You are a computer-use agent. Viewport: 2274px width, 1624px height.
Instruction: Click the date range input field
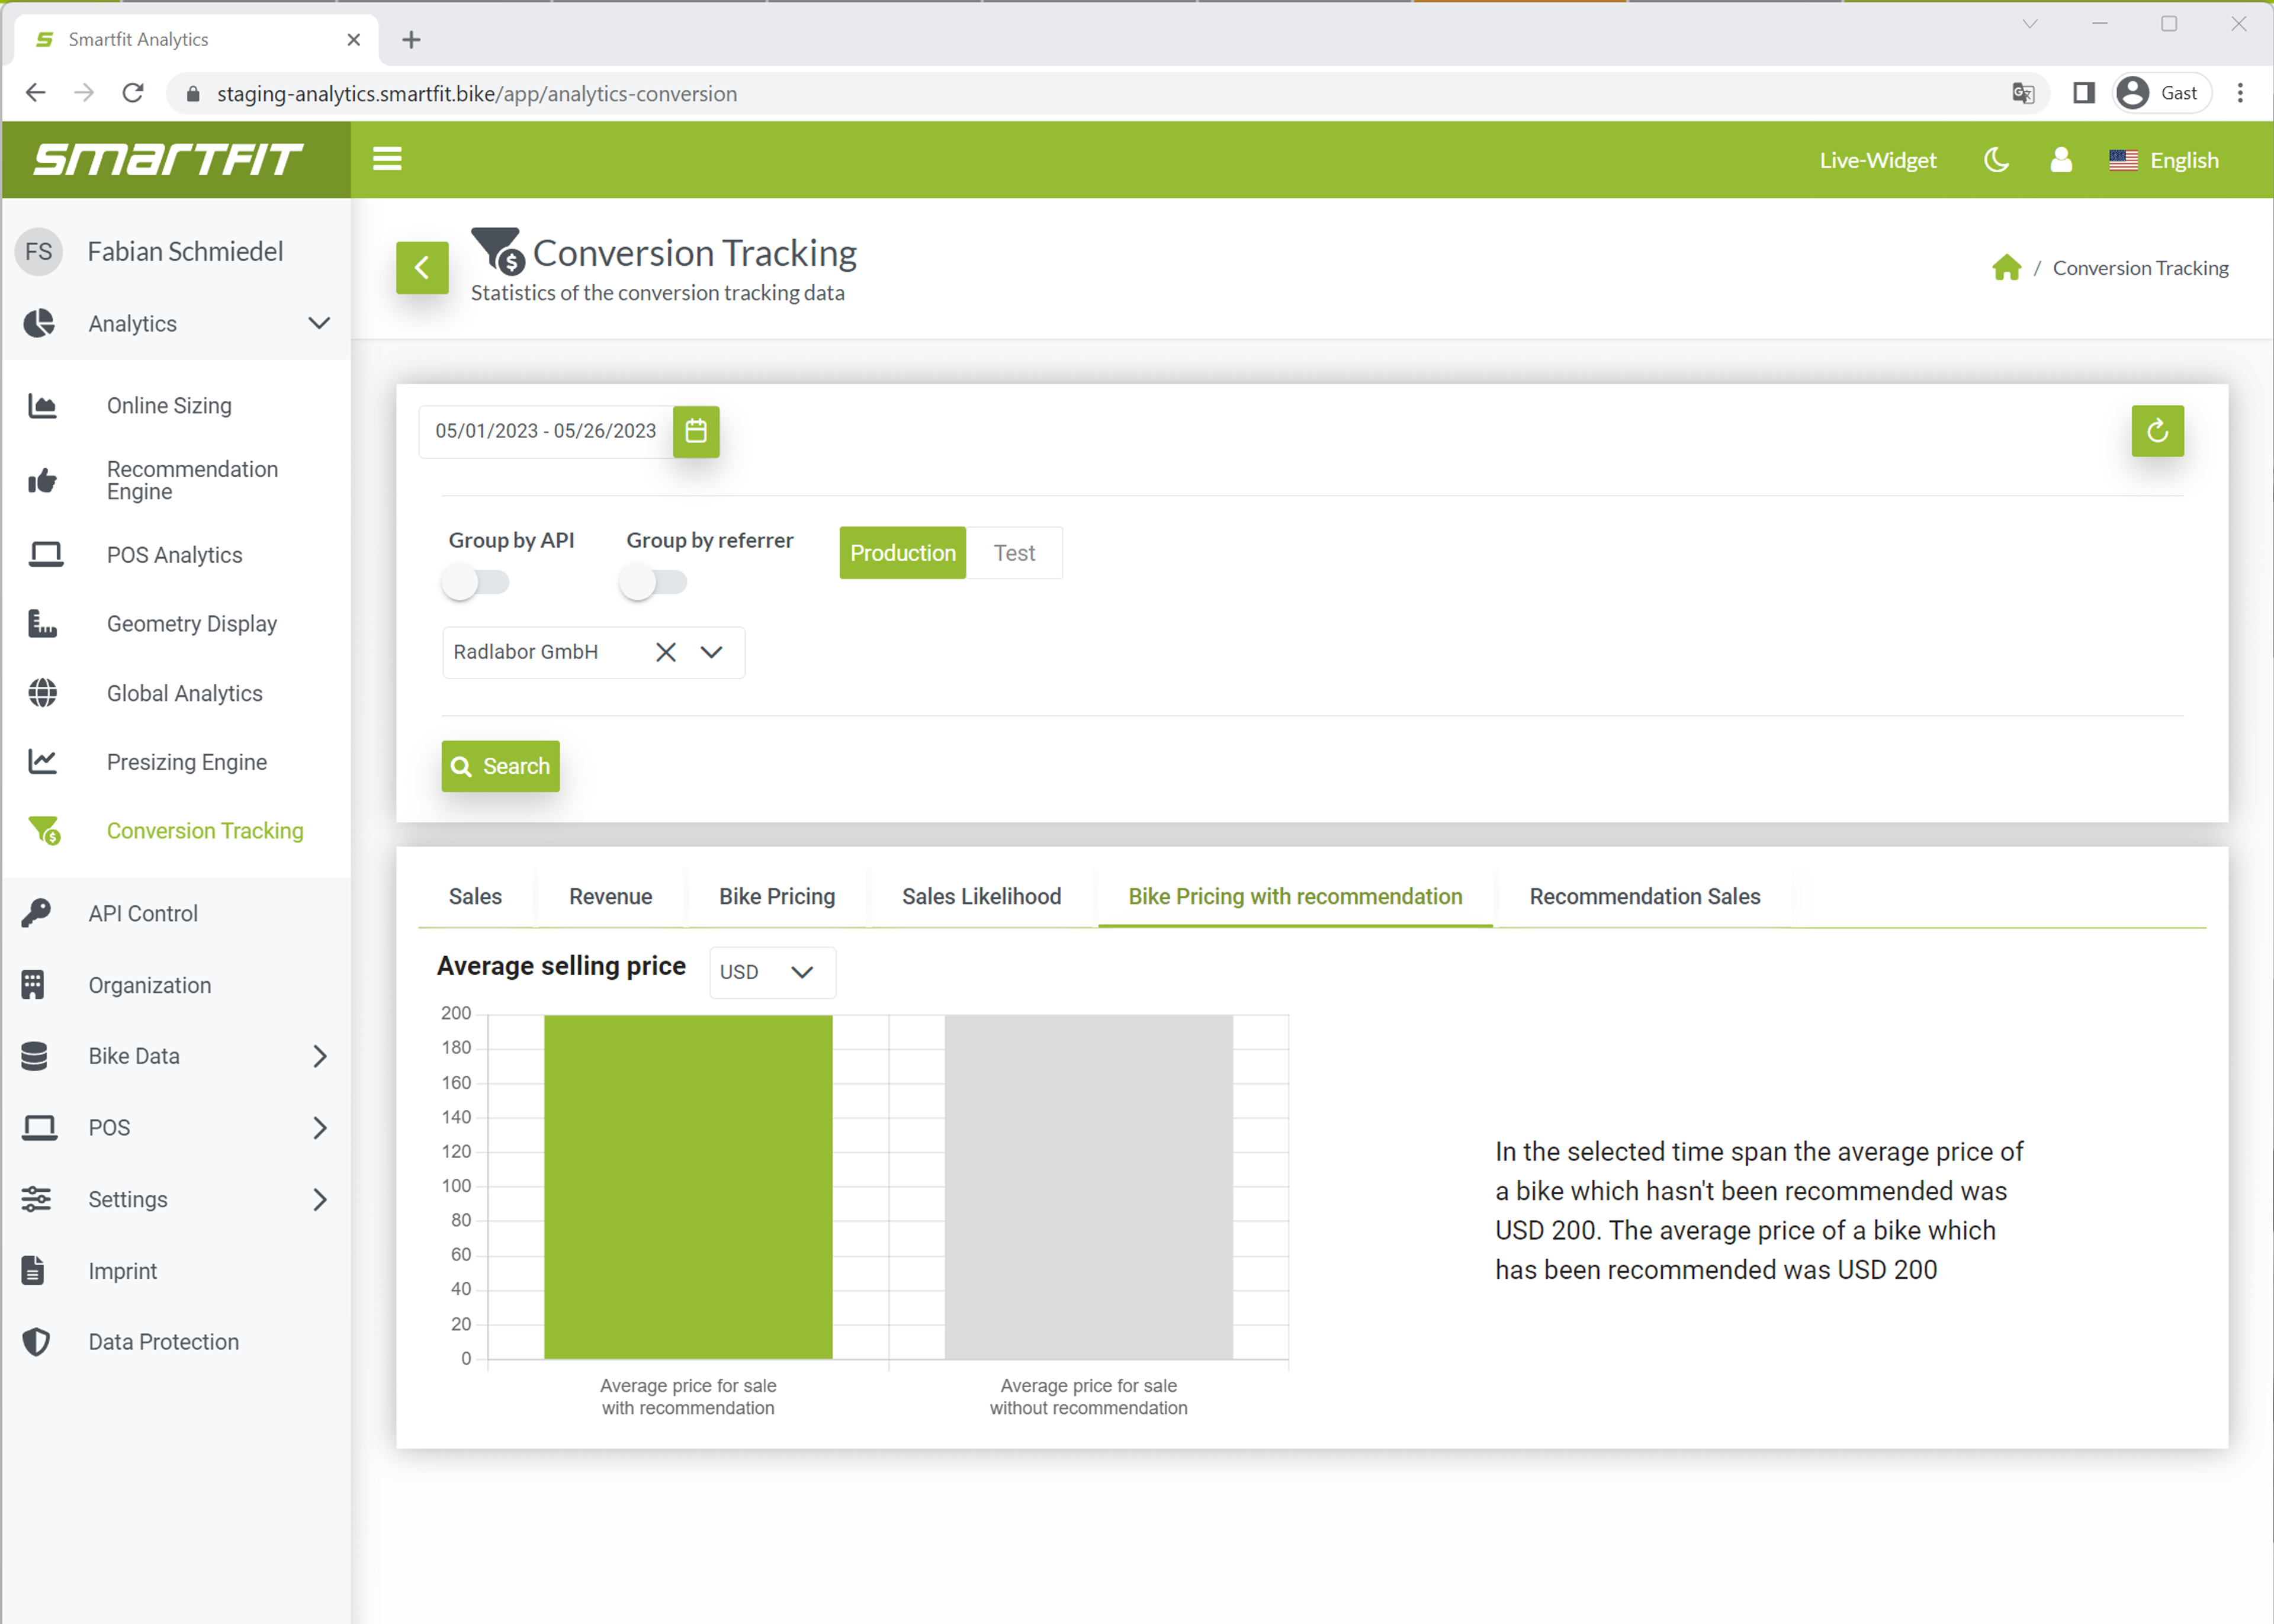point(545,431)
